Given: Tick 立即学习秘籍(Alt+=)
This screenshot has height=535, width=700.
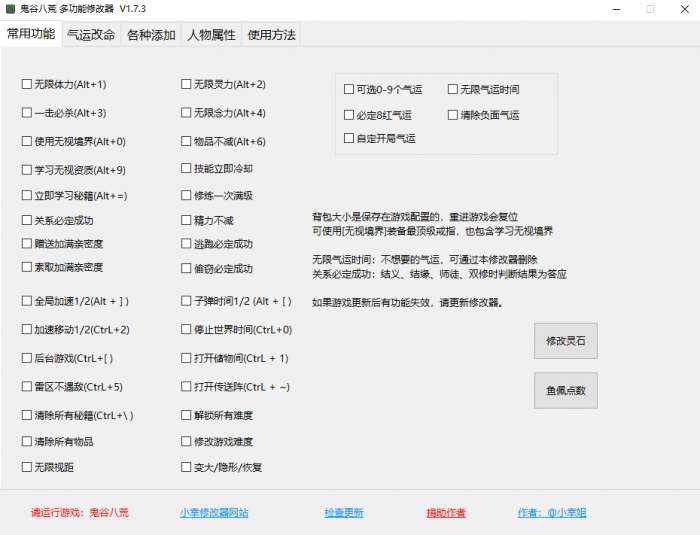Looking at the screenshot, I should coord(75,195).
